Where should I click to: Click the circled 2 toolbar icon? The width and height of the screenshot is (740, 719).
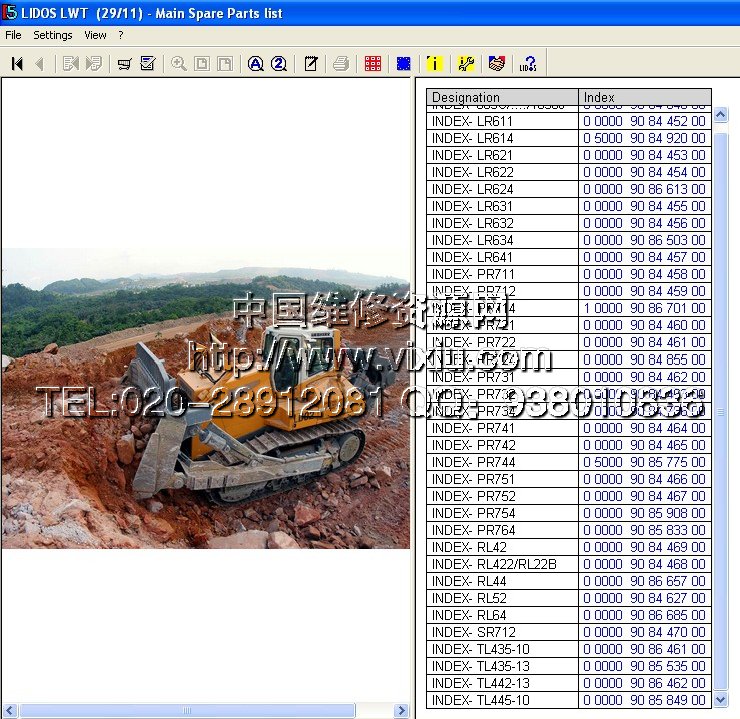pos(279,64)
